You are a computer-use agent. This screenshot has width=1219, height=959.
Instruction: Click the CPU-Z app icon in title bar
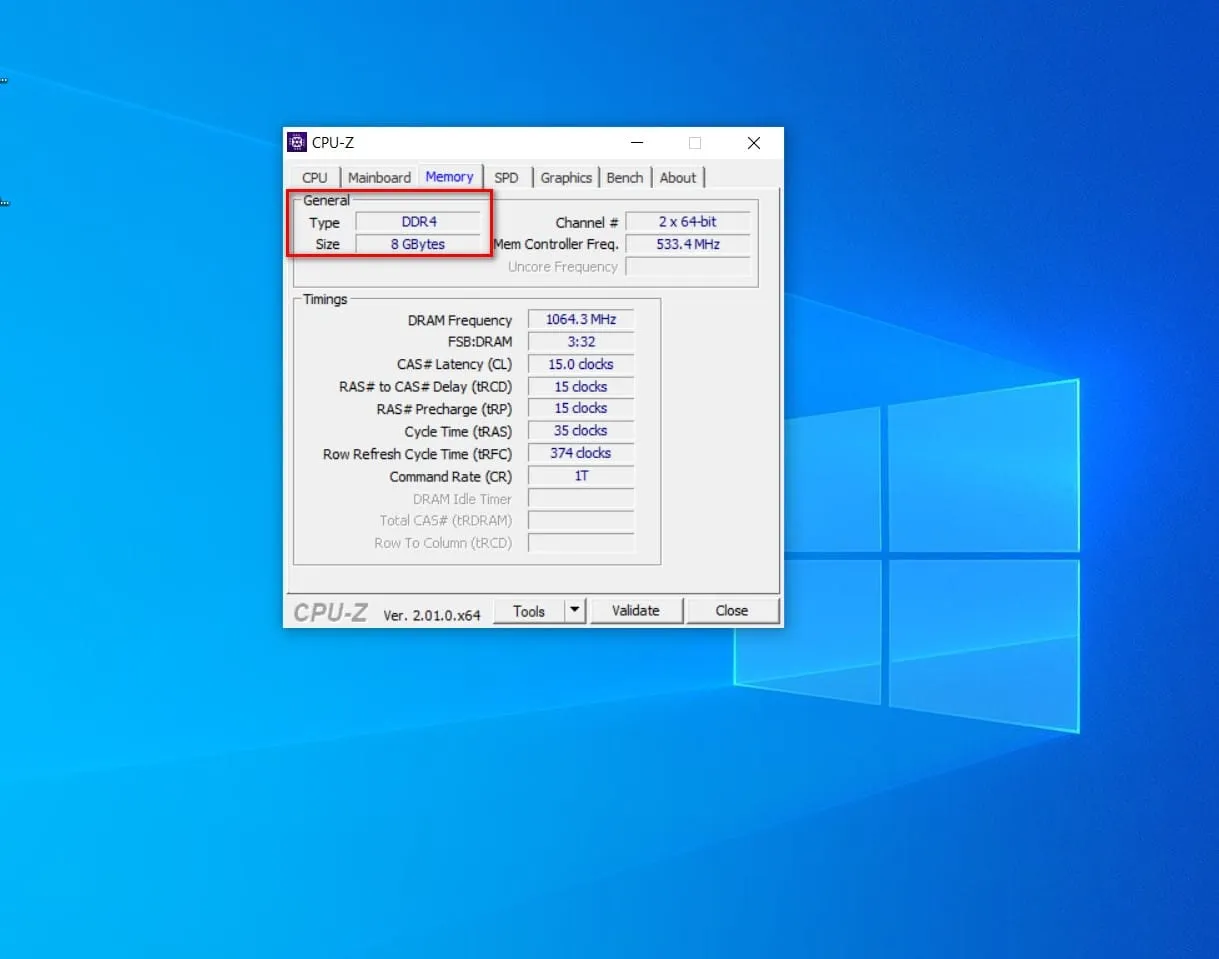297,143
